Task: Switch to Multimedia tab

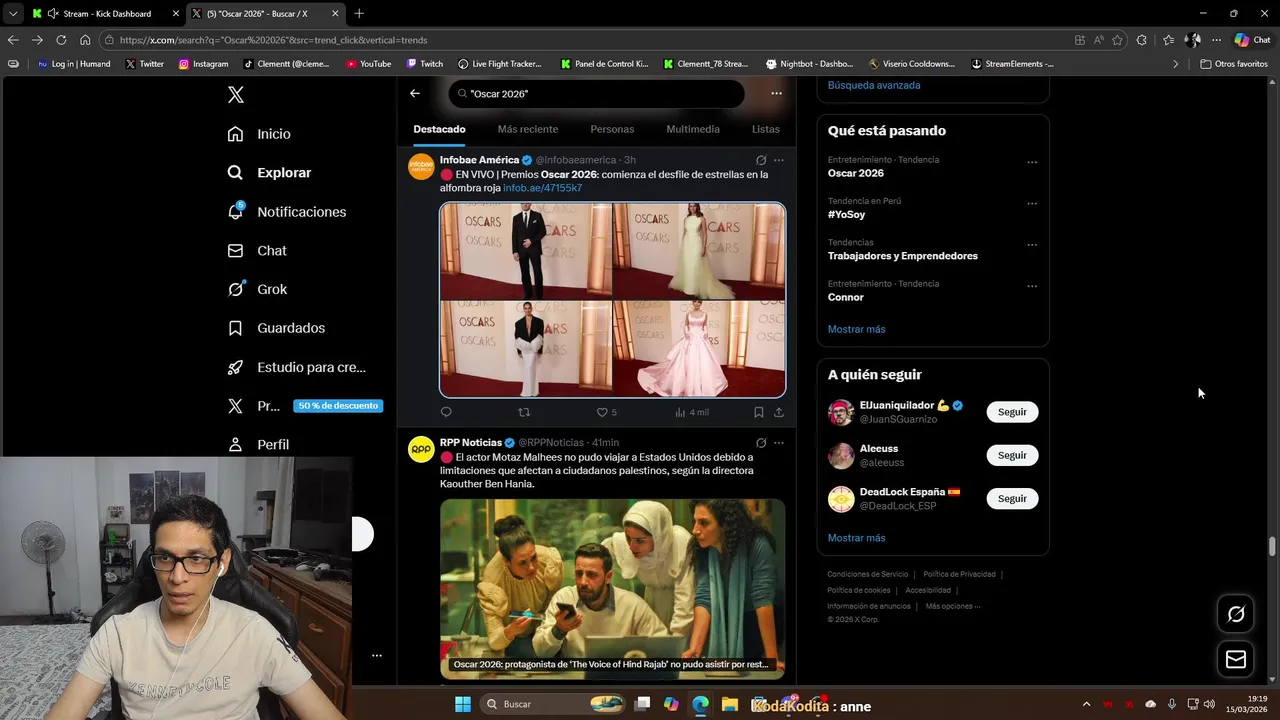Action: coord(693,129)
